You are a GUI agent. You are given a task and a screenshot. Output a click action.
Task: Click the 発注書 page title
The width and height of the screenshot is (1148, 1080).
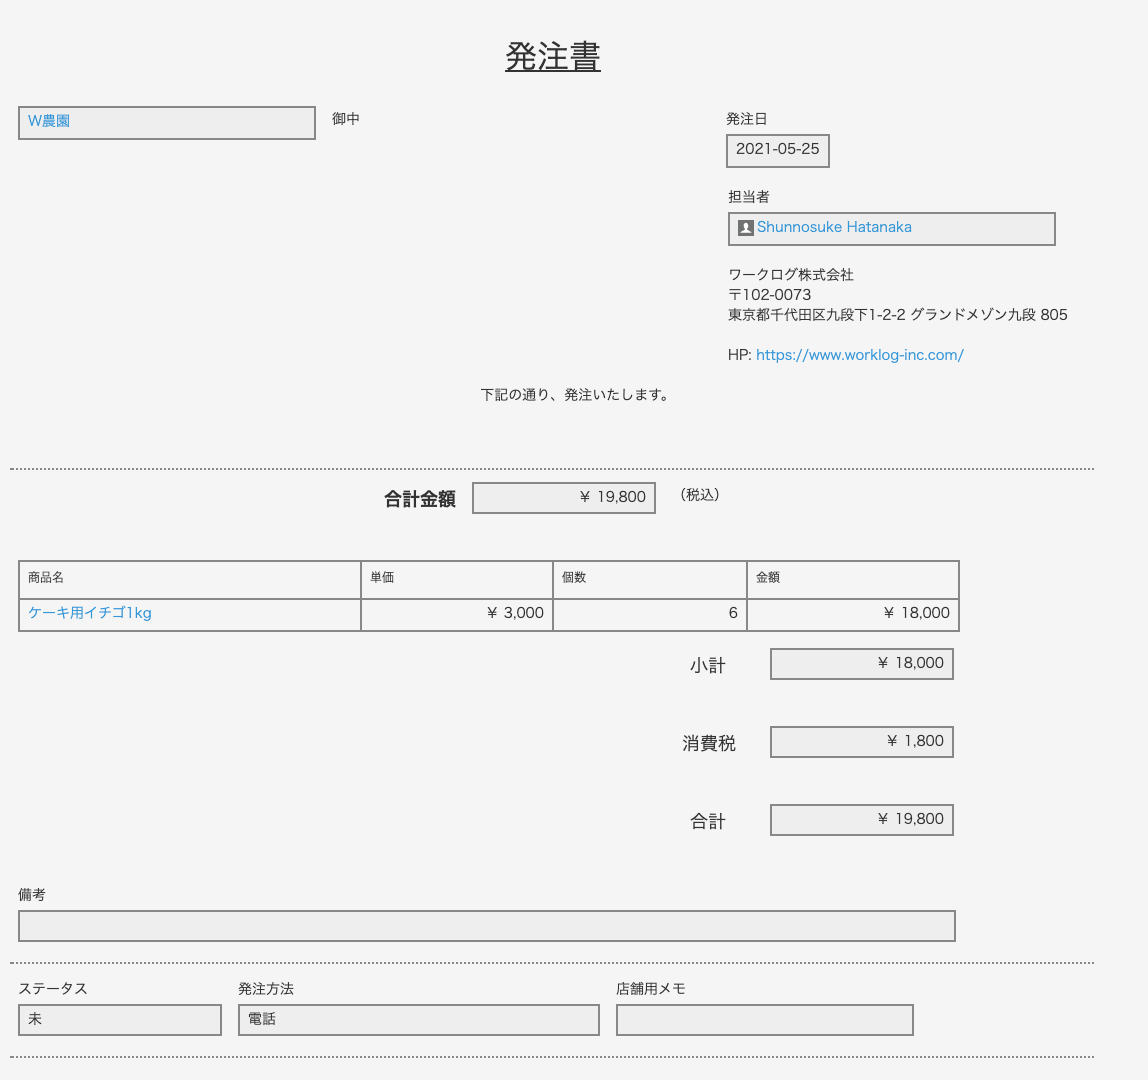(552, 57)
